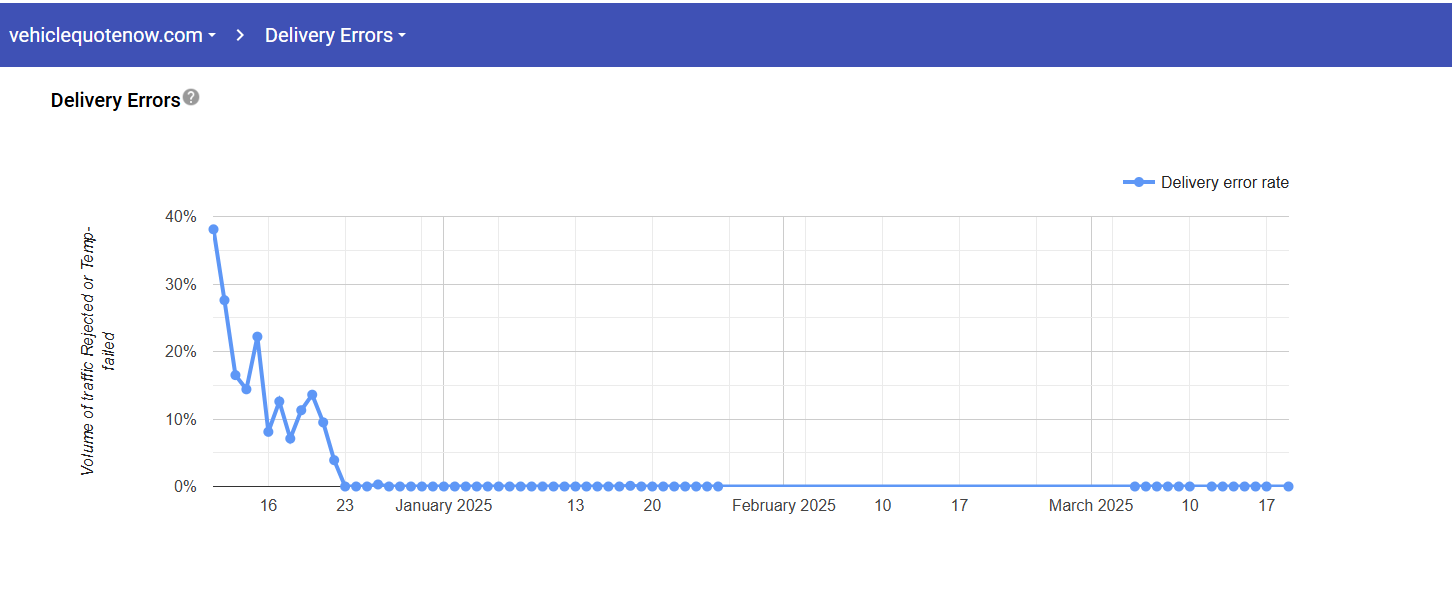1452x592 pixels.
Task: Select the first data point in March 2025
Action: (x=1135, y=486)
